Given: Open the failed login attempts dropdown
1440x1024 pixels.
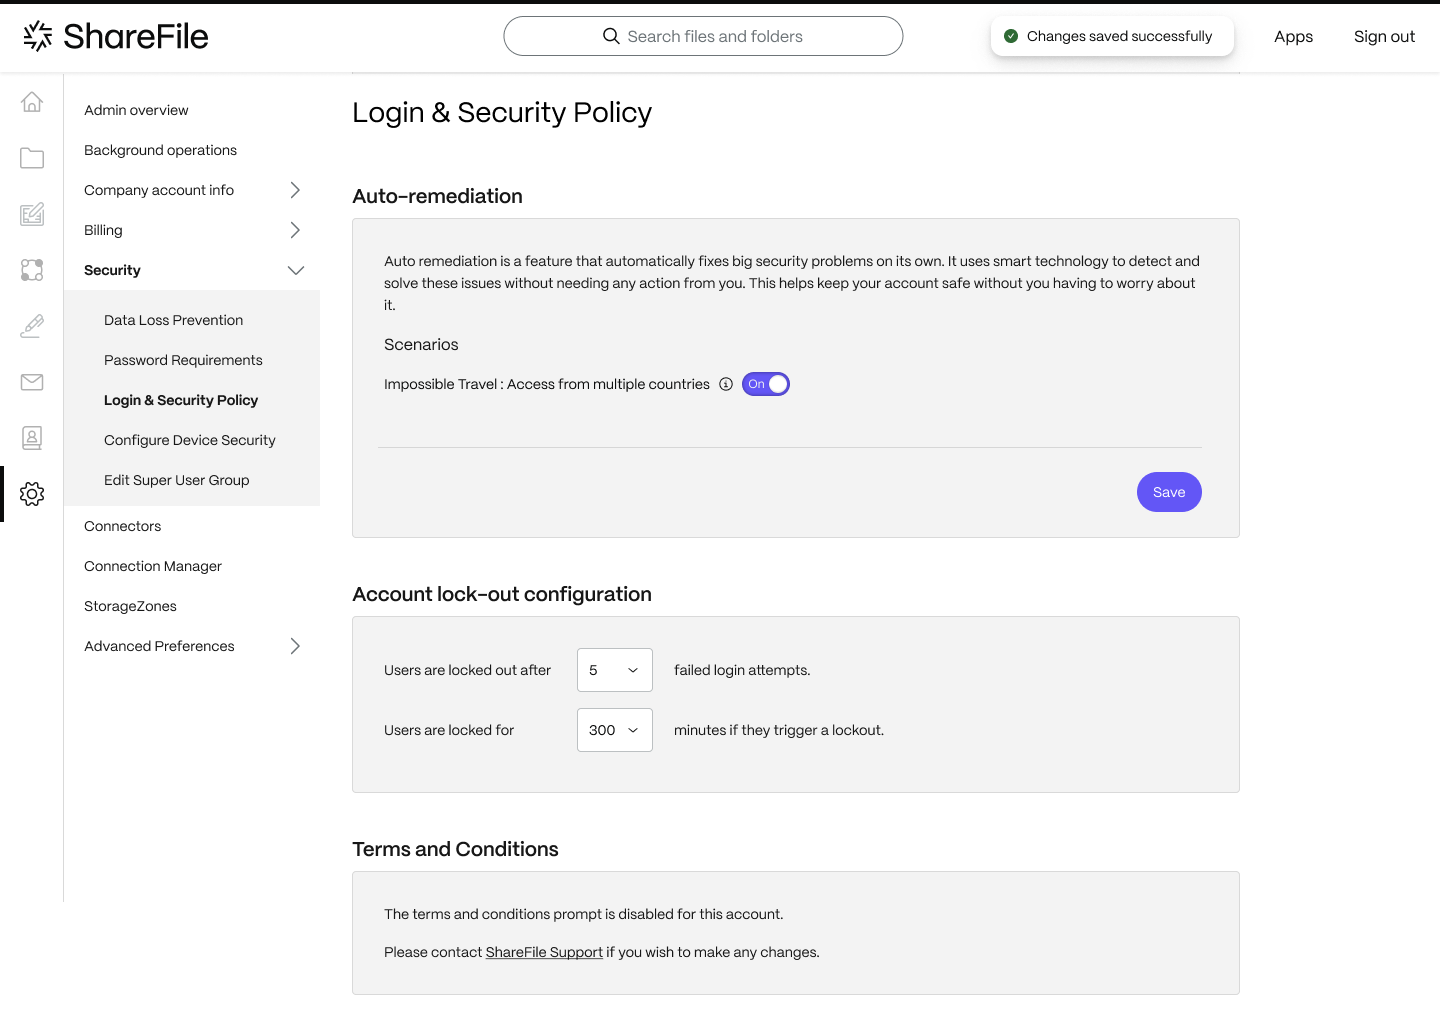Looking at the screenshot, I should [x=615, y=670].
